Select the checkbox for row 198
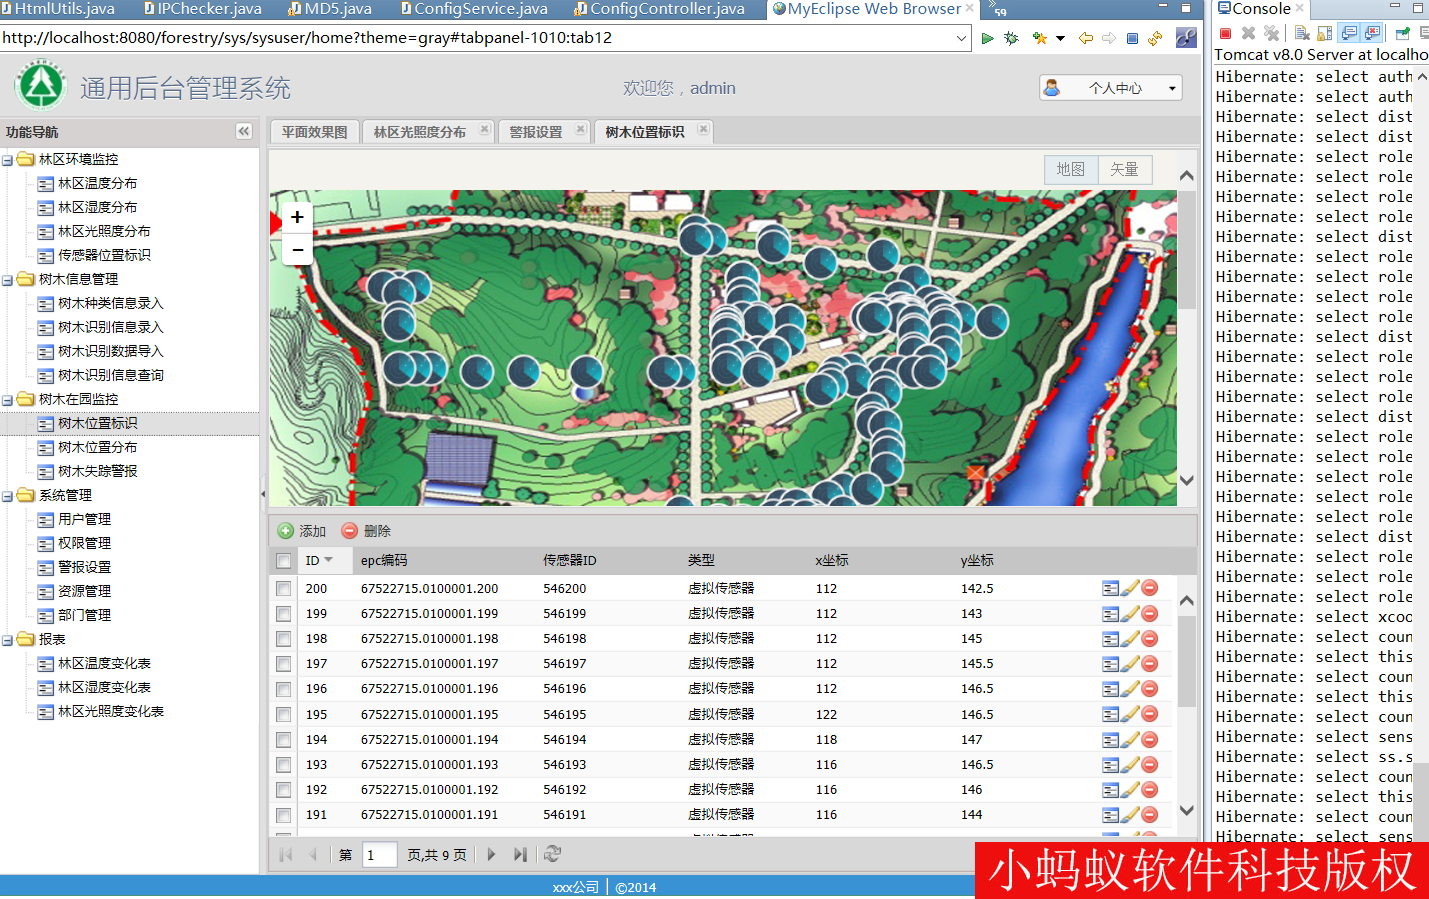The image size is (1429, 899). (x=284, y=638)
